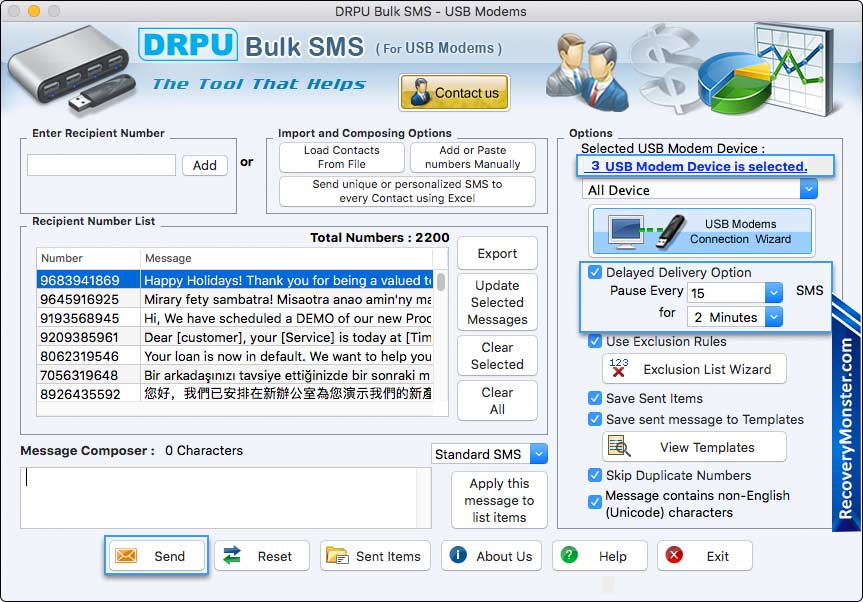Click the Send button label
The image size is (863, 602).
tap(170, 556)
